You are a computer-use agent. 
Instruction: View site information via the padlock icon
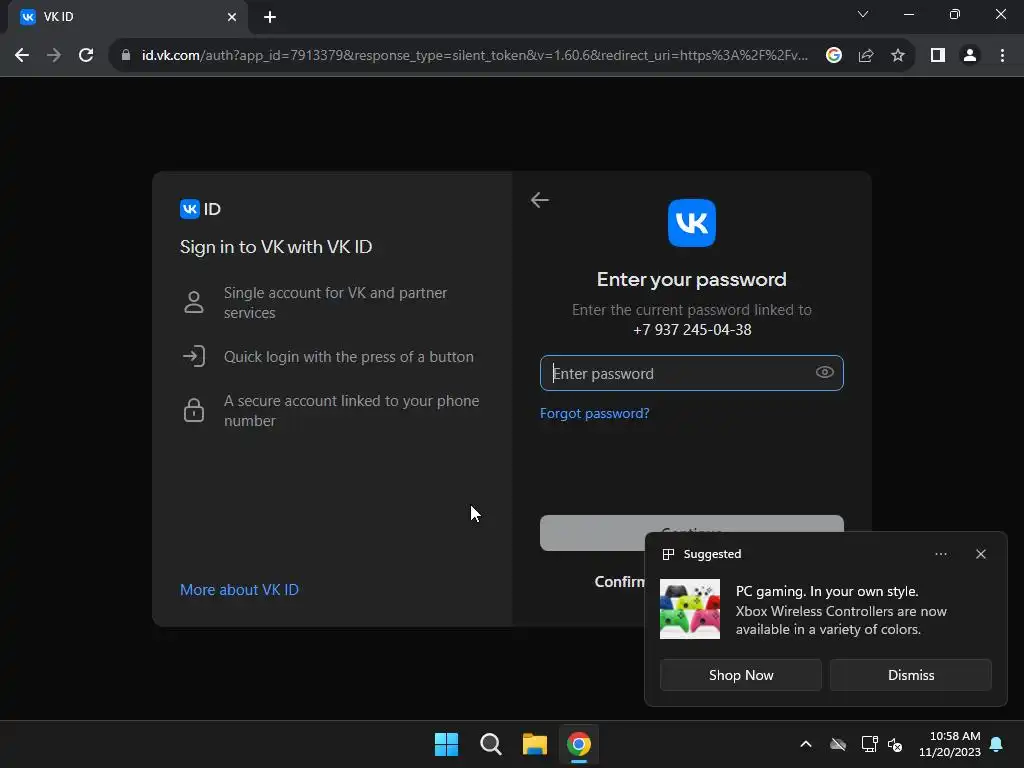[x=126, y=56]
